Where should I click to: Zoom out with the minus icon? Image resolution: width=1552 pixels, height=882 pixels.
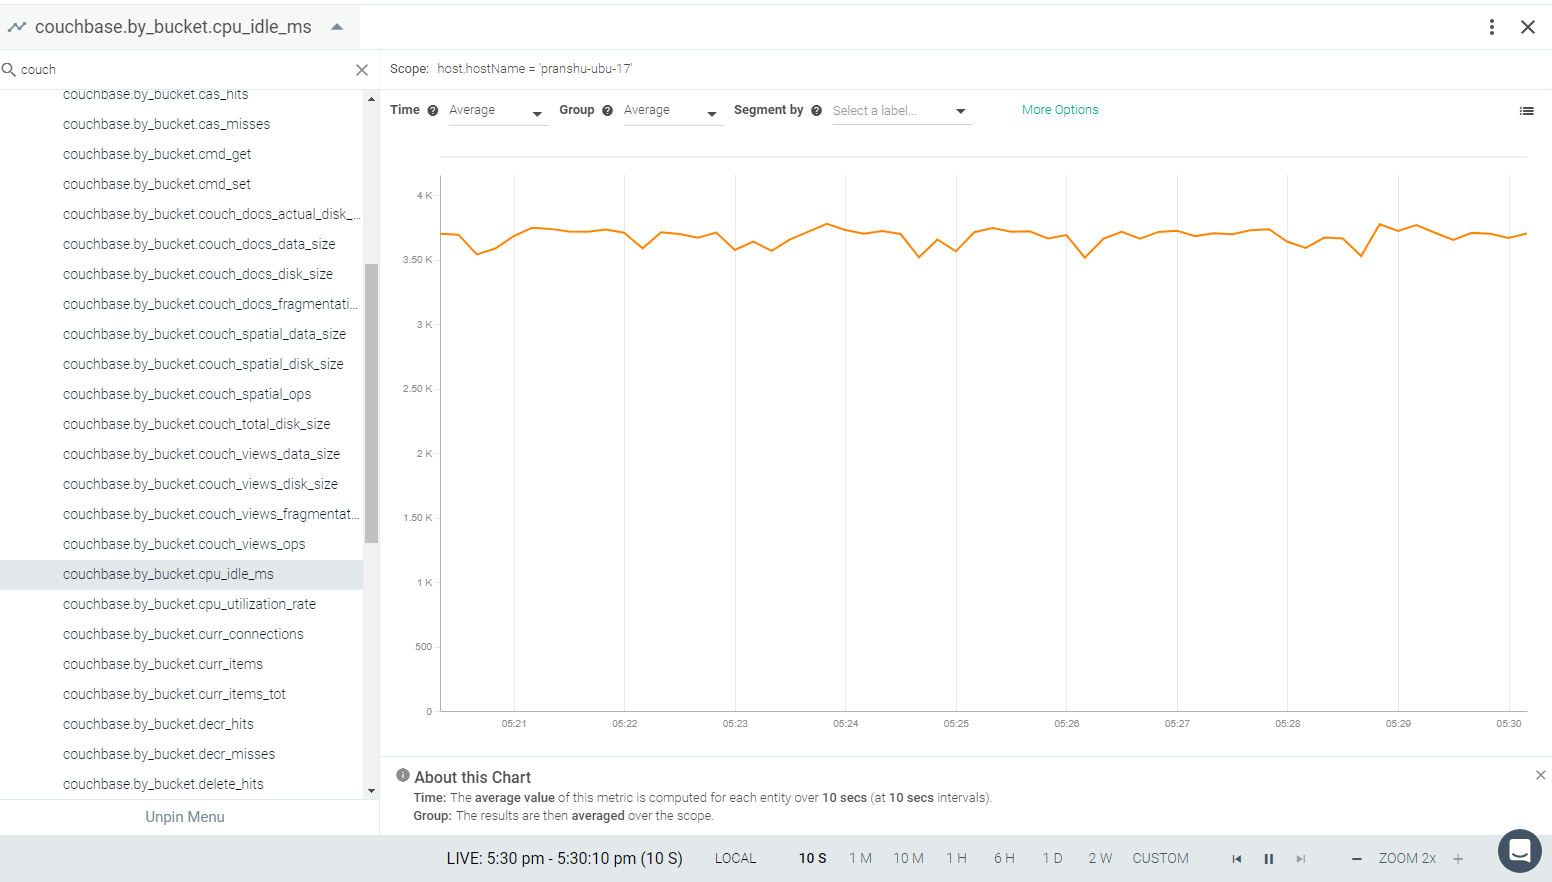pos(1357,859)
